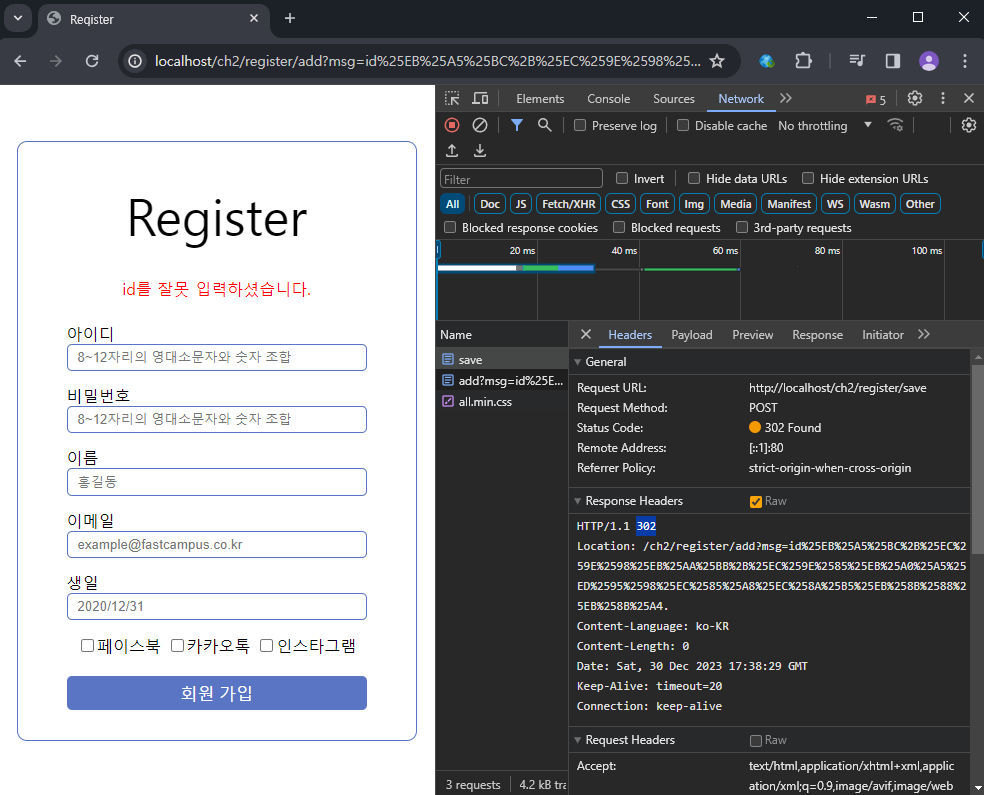Close the request details pane
984x795 pixels.
[586, 334]
